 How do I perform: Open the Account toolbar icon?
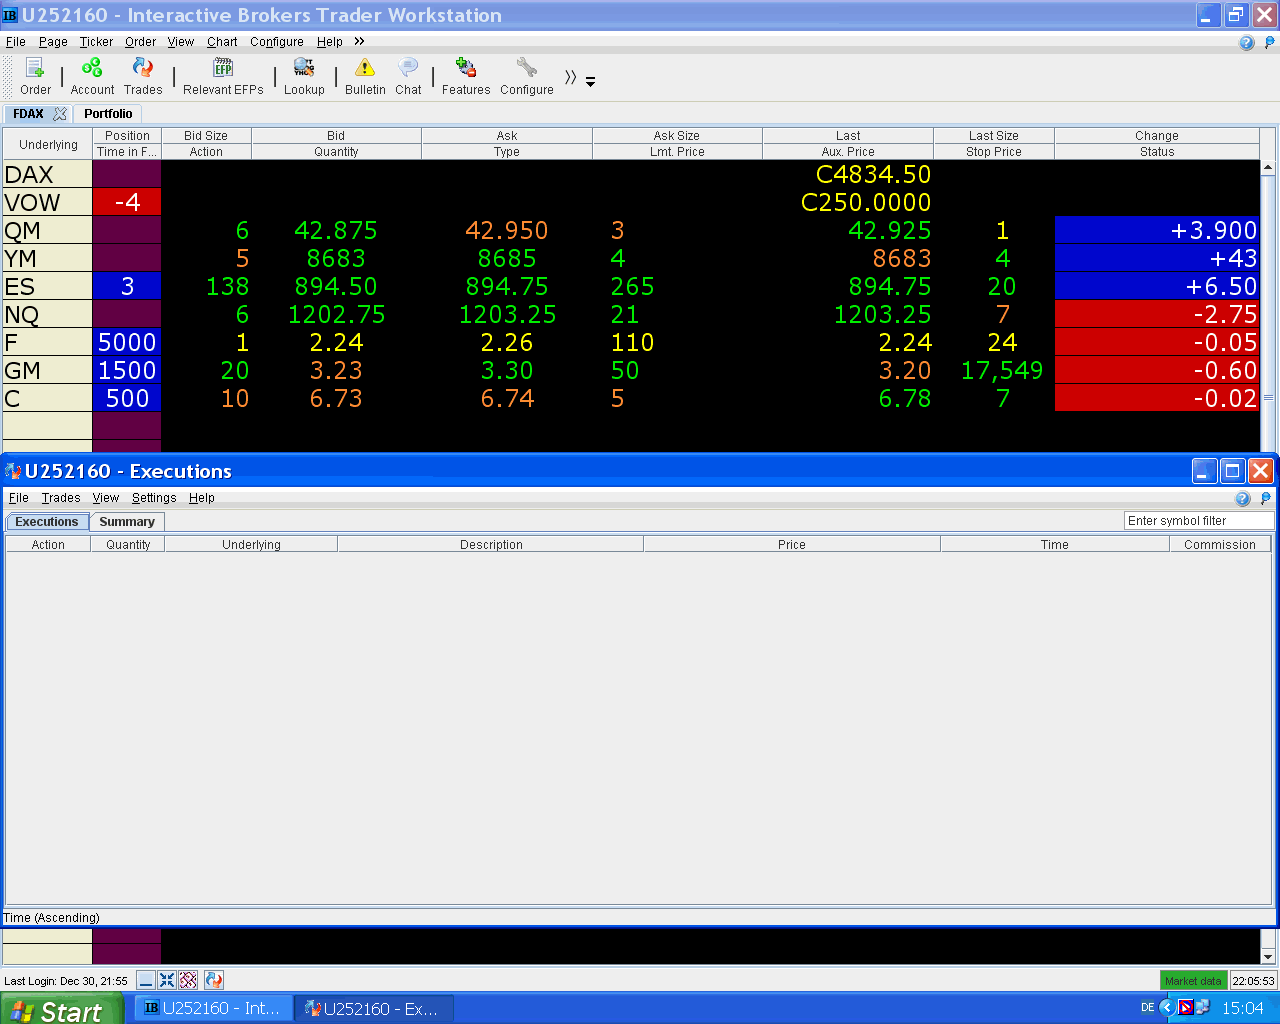(x=92, y=76)
